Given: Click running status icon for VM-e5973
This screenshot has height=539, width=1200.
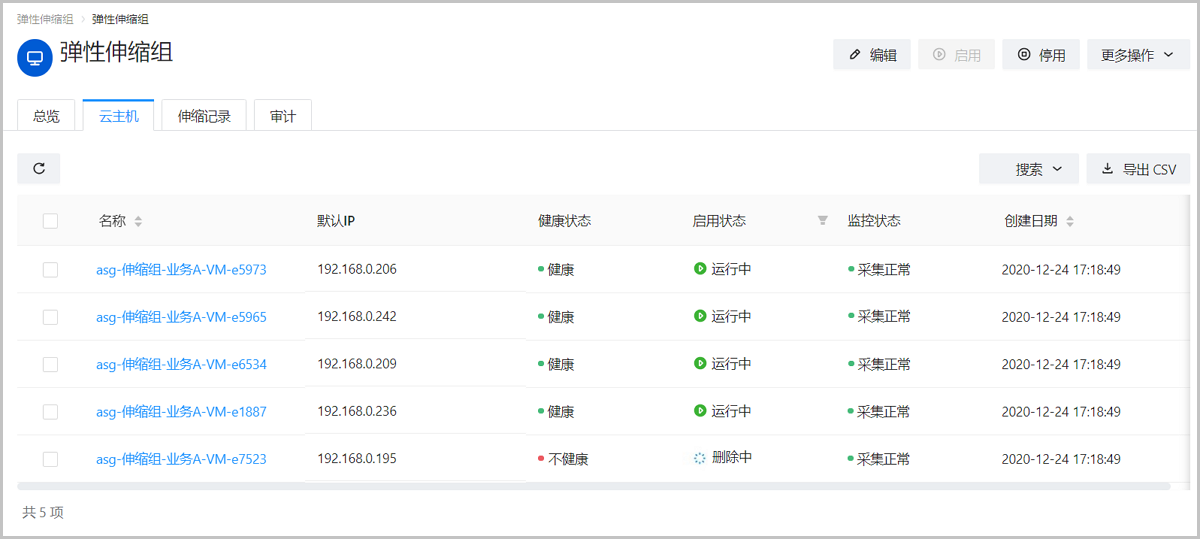Looking at the screenshot, I should click(700, 269).
